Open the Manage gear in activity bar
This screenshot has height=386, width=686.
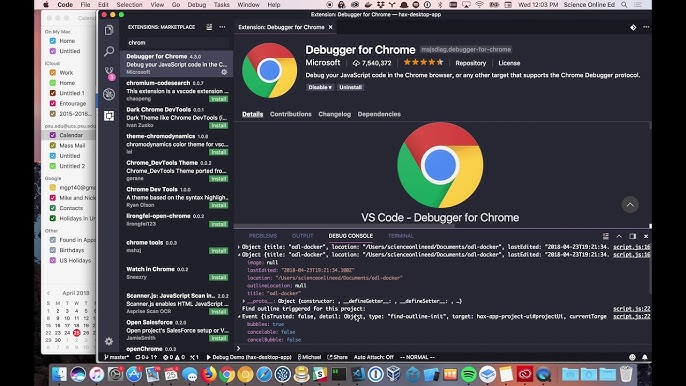109,341
